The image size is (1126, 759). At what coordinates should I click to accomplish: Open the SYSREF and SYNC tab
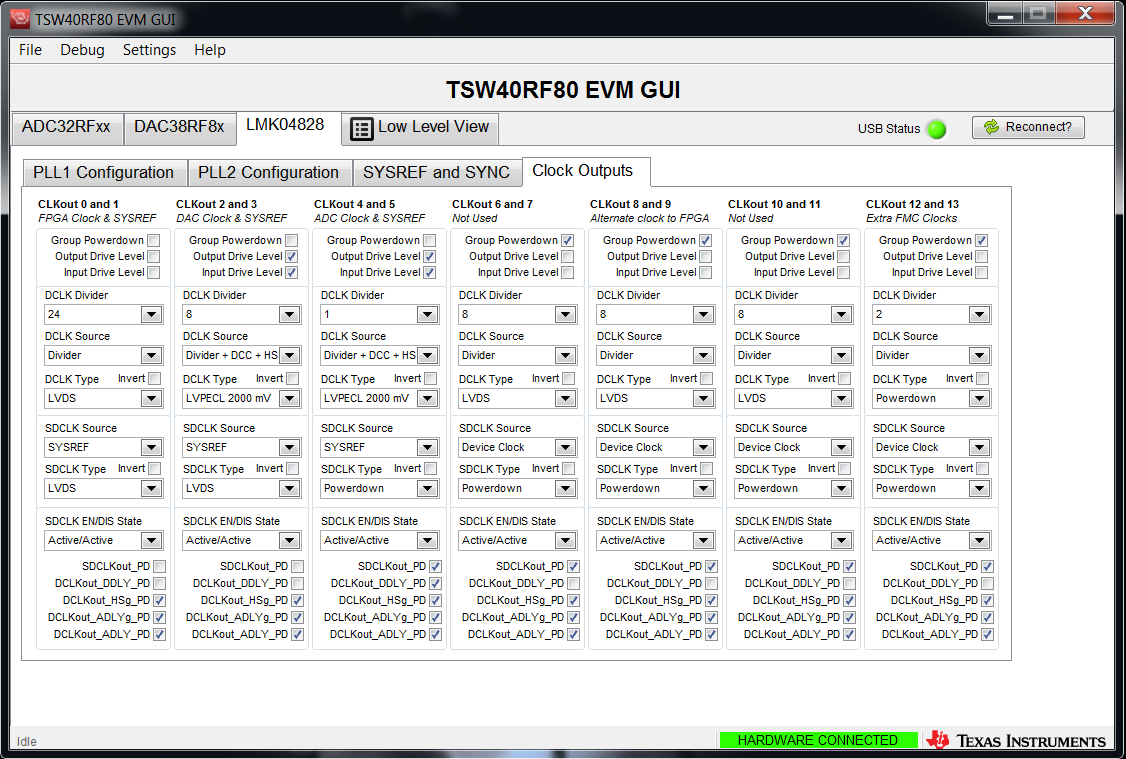tap(437, 172)
